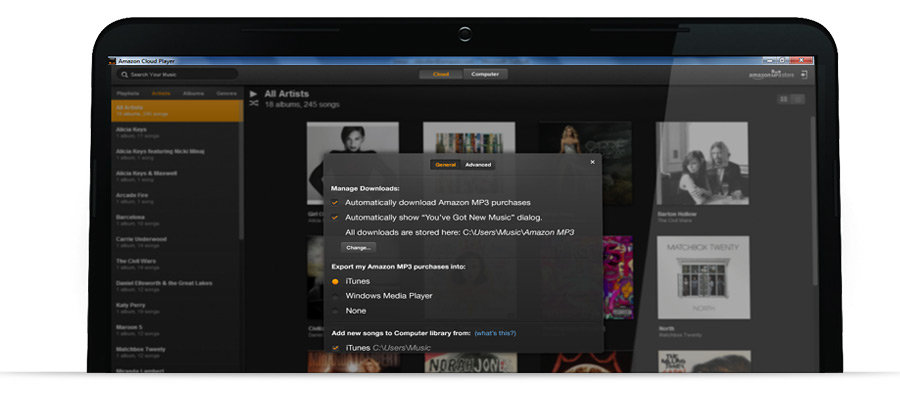This screenshot has height=396, width=900.
Task: Uncheck iTunes library import checkbox
Action: [335, 348]
